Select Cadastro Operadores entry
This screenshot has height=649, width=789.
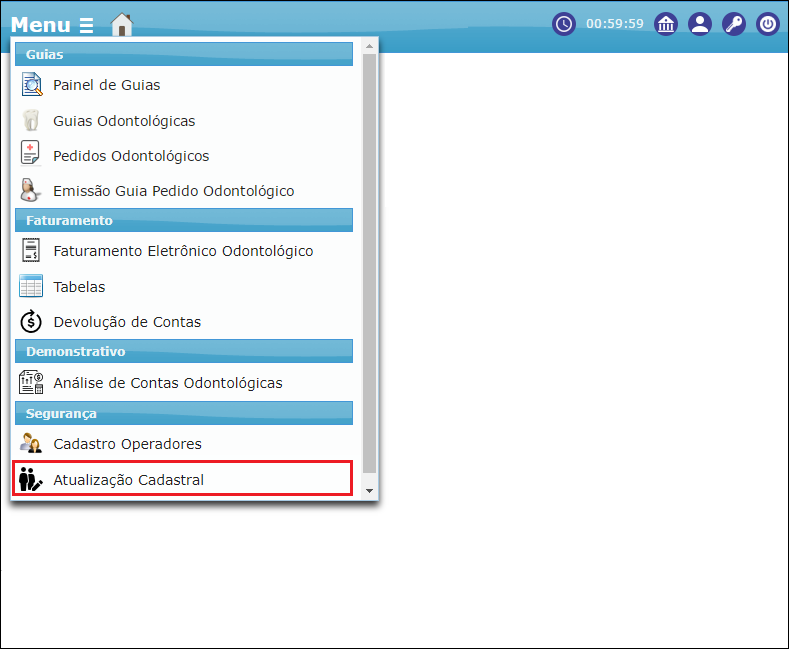128,444
